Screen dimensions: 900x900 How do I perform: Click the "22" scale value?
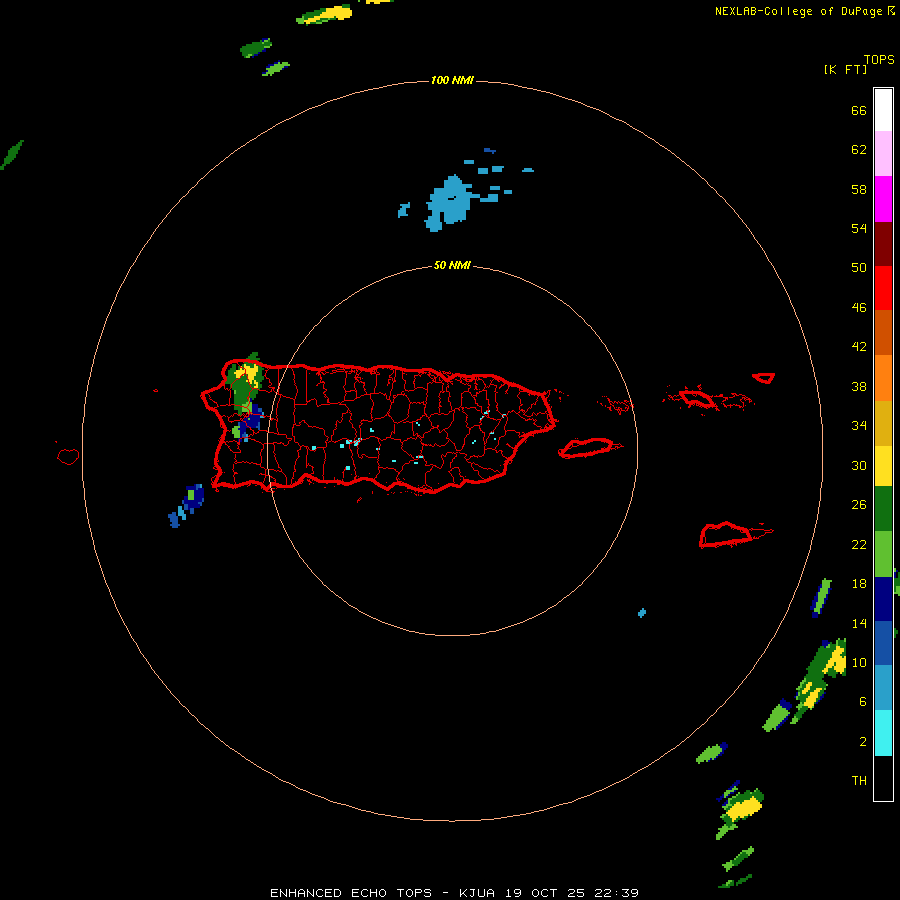click(x=859, y=544)
